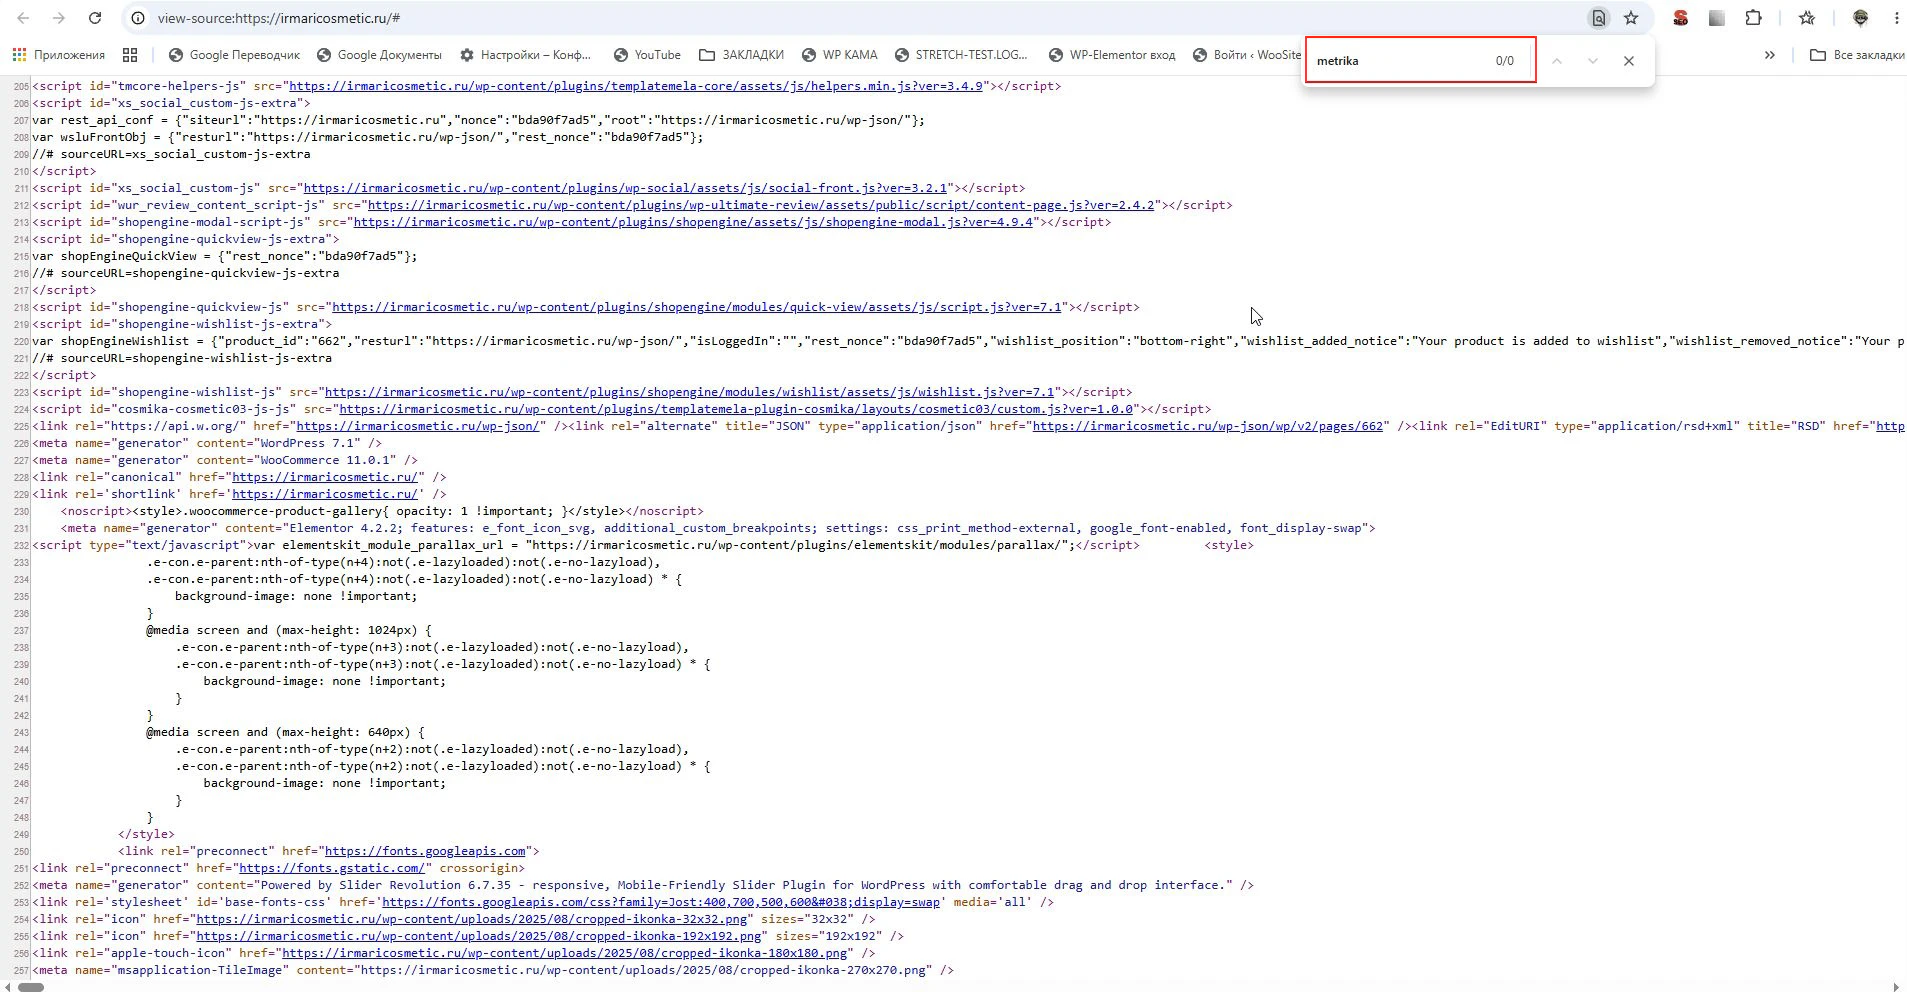Open the bookmarks star list icon
Screen dimensions: 1907x992
[x=1806, y=18]
